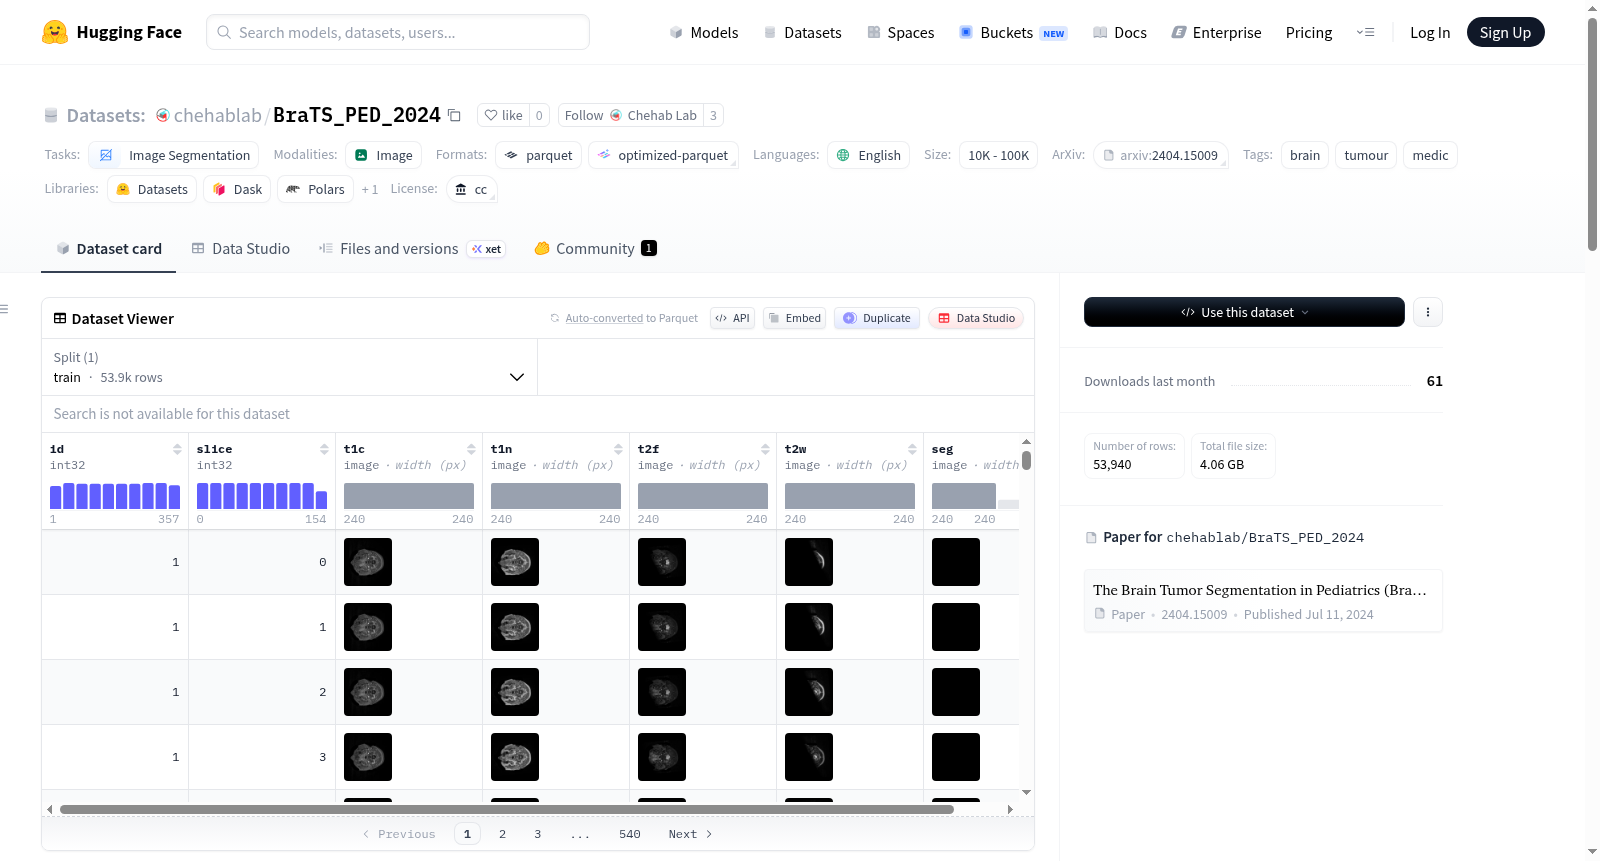Open the Dataset card tab
The image size is (1600, 861).
click(109, 249)
